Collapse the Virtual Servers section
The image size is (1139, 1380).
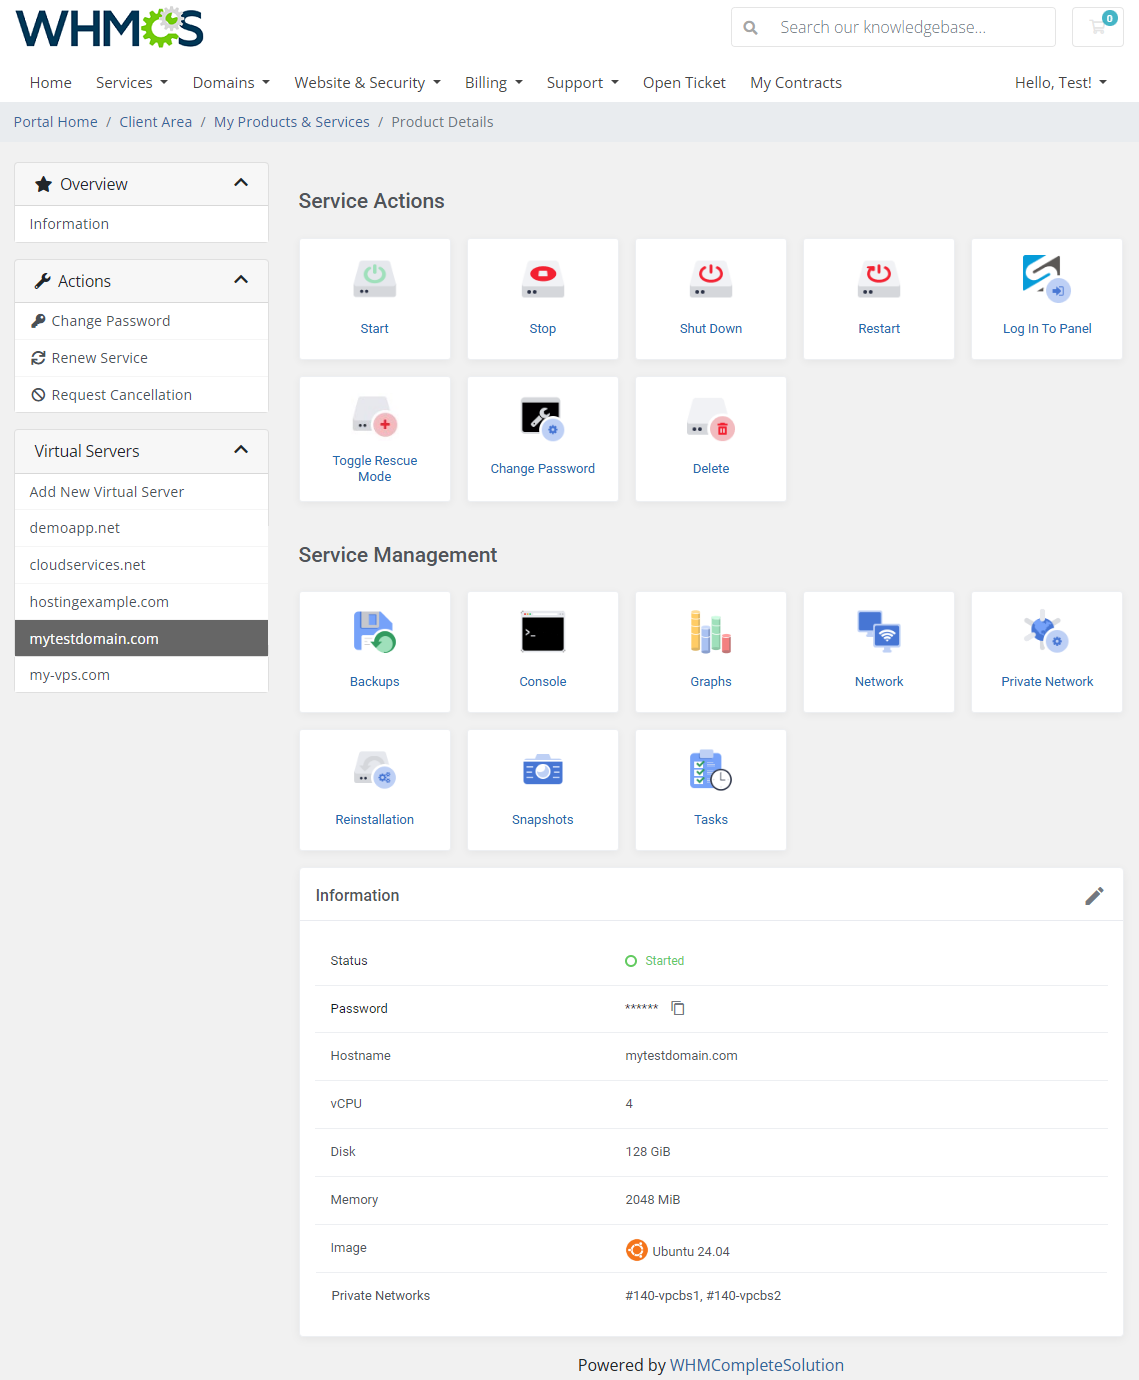coord(241,450)
